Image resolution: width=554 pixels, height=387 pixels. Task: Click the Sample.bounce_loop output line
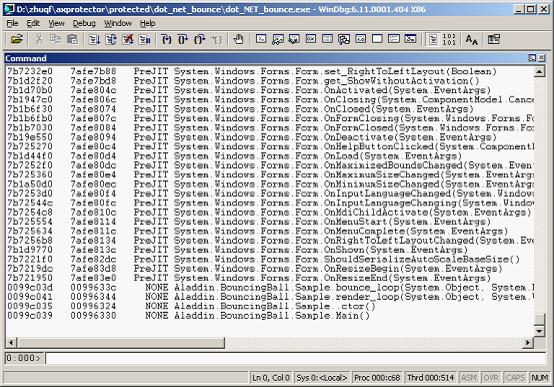pos(270,287)
